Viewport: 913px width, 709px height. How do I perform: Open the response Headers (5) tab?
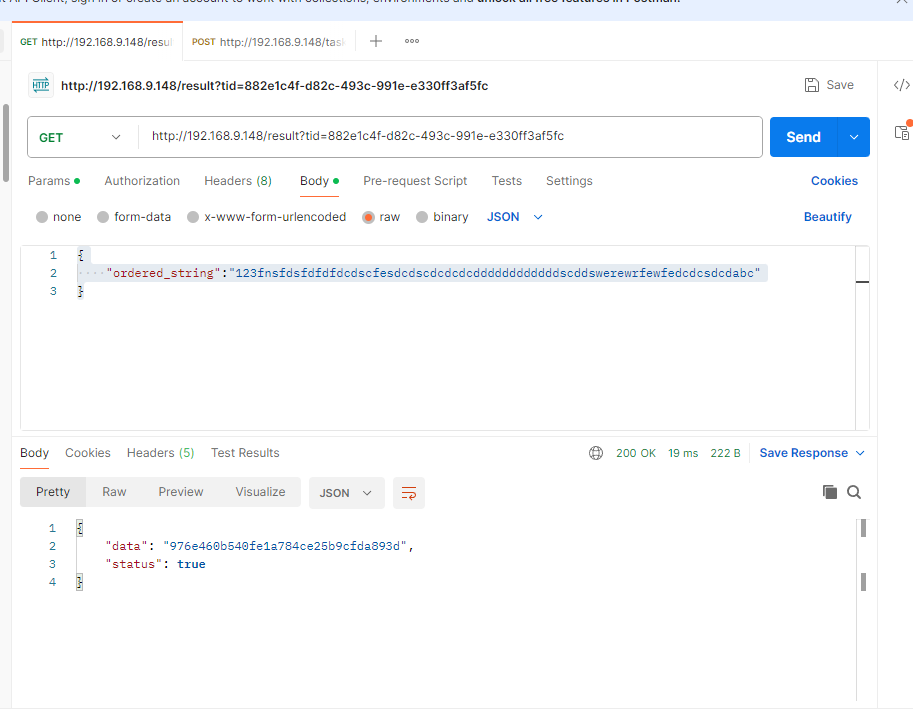tap(161, 453)
